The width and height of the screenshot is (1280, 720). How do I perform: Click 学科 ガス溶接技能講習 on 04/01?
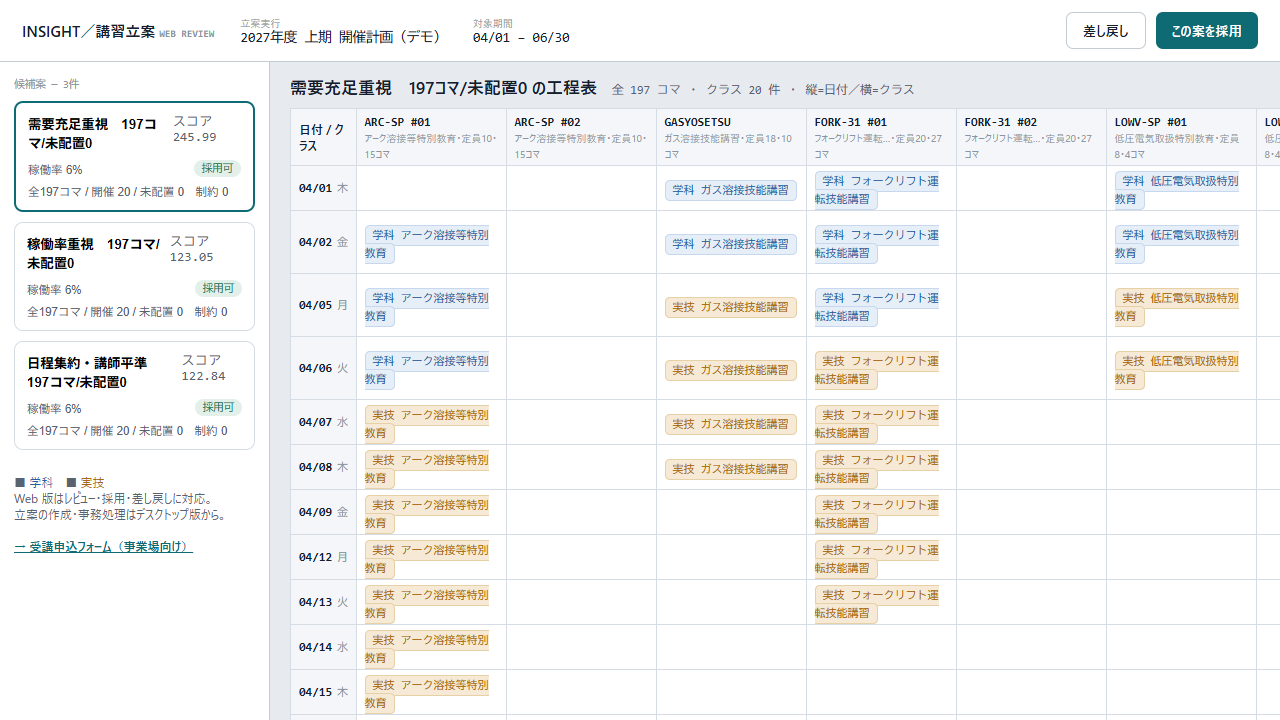(x=731, y=190)
